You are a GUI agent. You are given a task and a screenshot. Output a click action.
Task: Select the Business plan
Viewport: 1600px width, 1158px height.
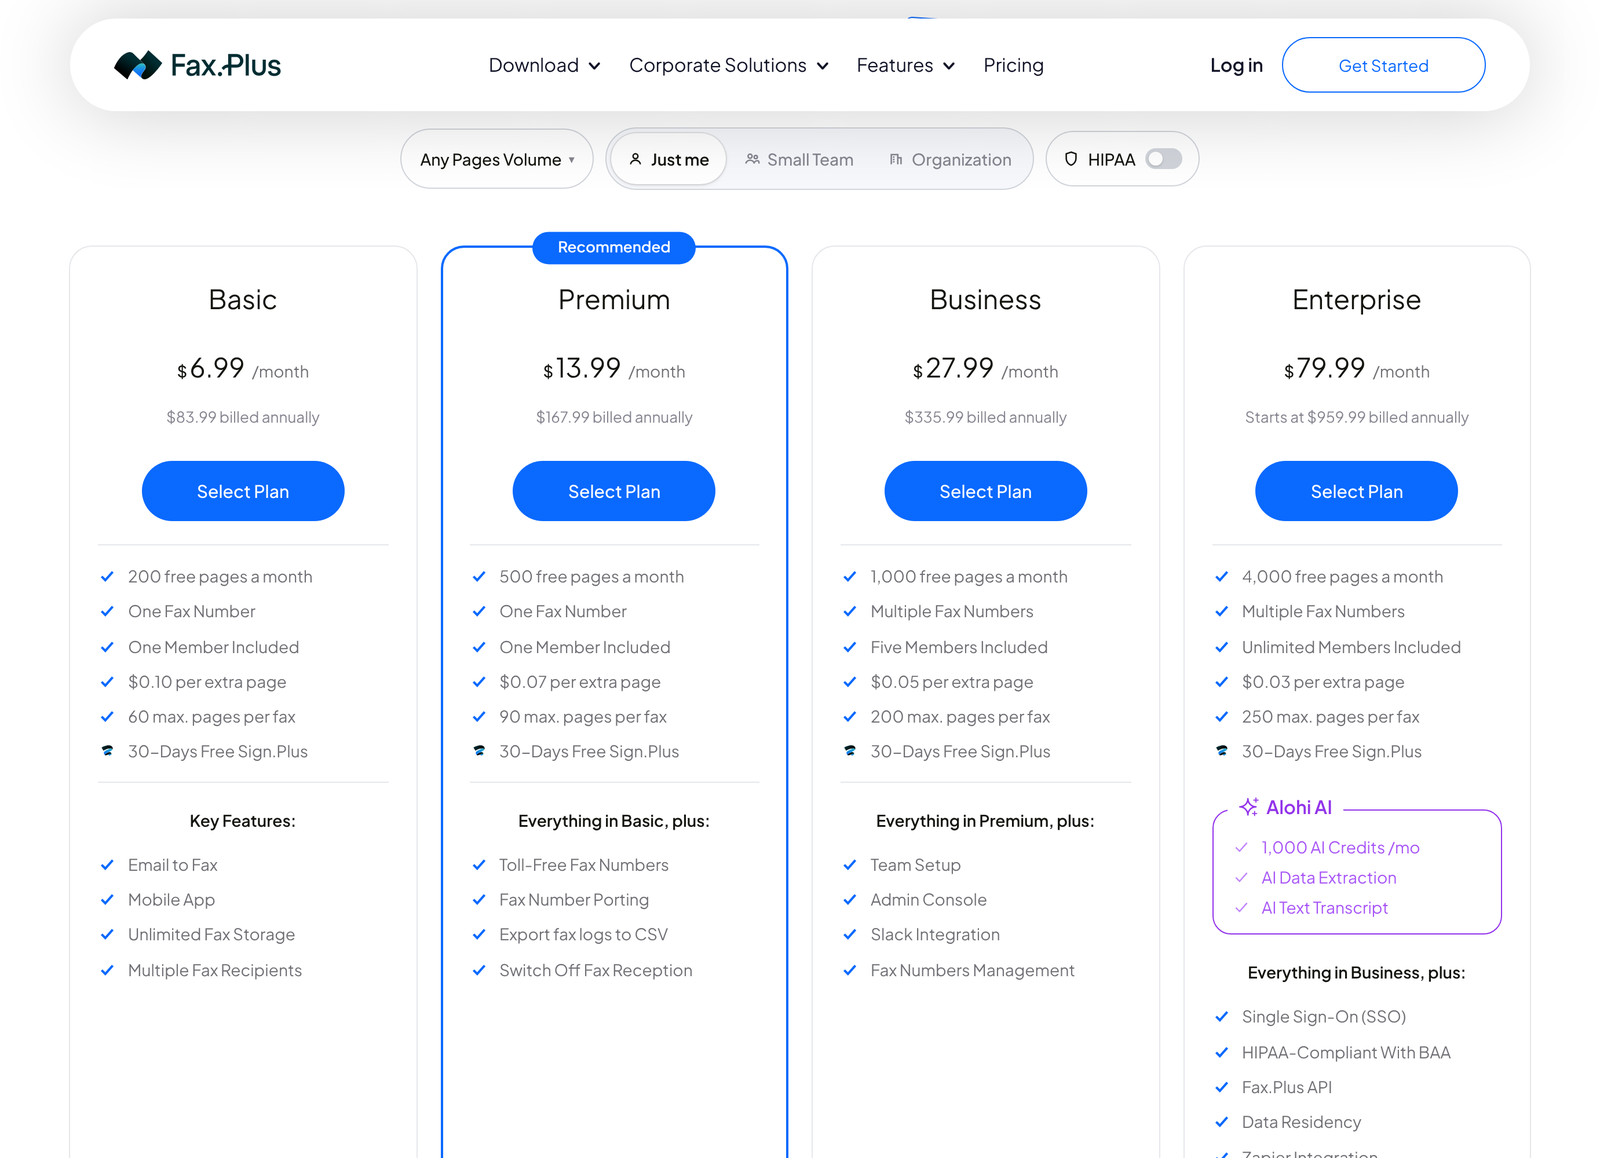tap(985, 491)
